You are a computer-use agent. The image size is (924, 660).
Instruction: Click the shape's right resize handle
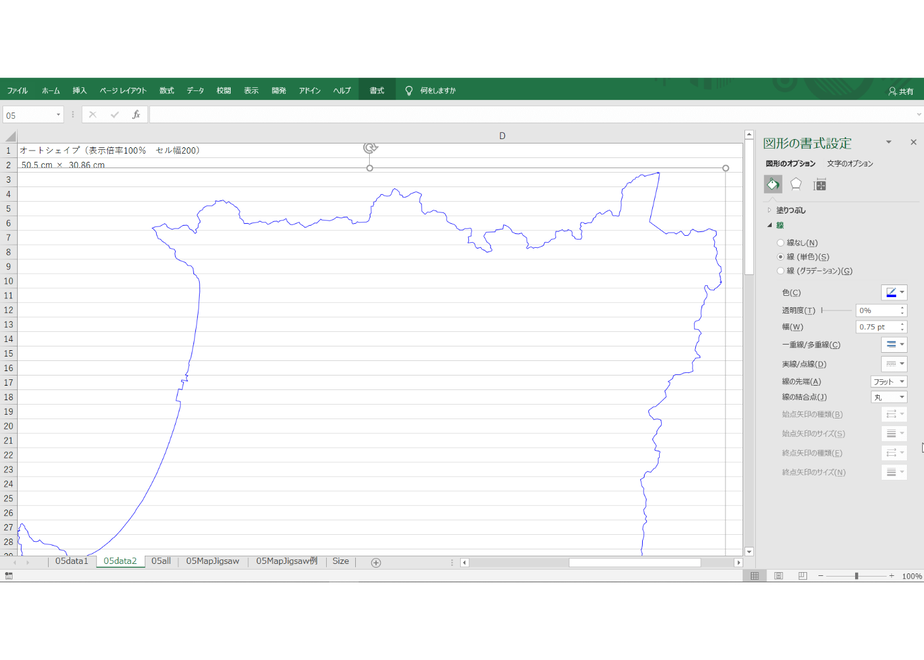(x=725, y=168)
